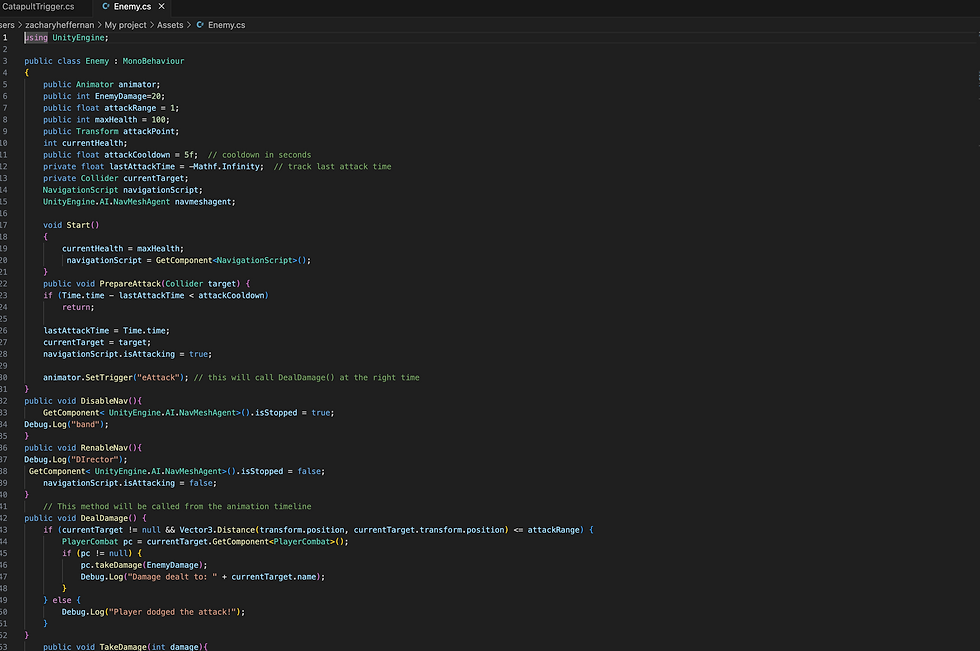Click the RenableNav method name

(x=108, y=447)
